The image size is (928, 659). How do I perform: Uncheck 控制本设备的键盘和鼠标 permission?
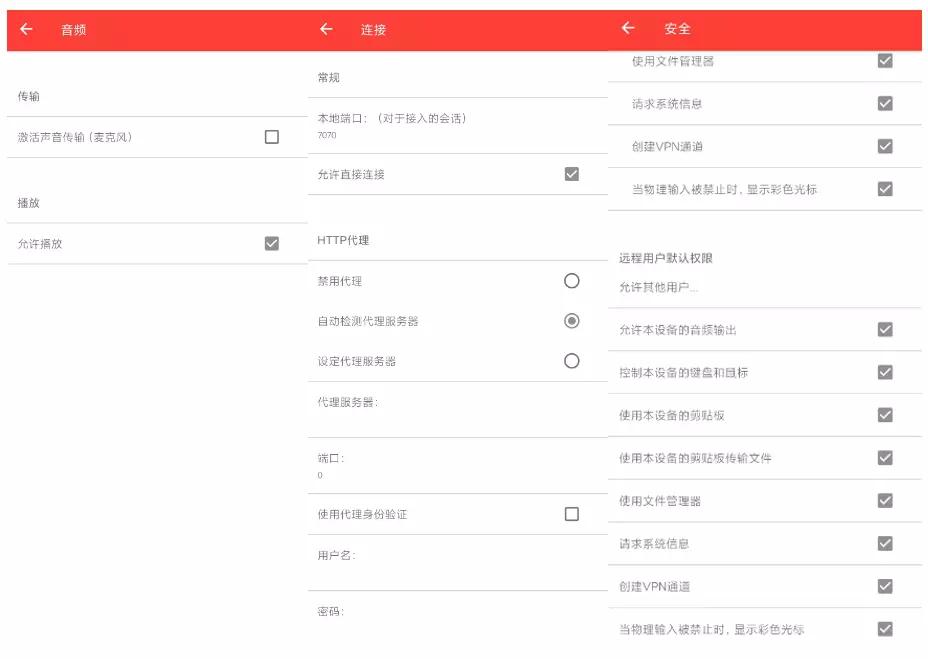click(884, 371)
